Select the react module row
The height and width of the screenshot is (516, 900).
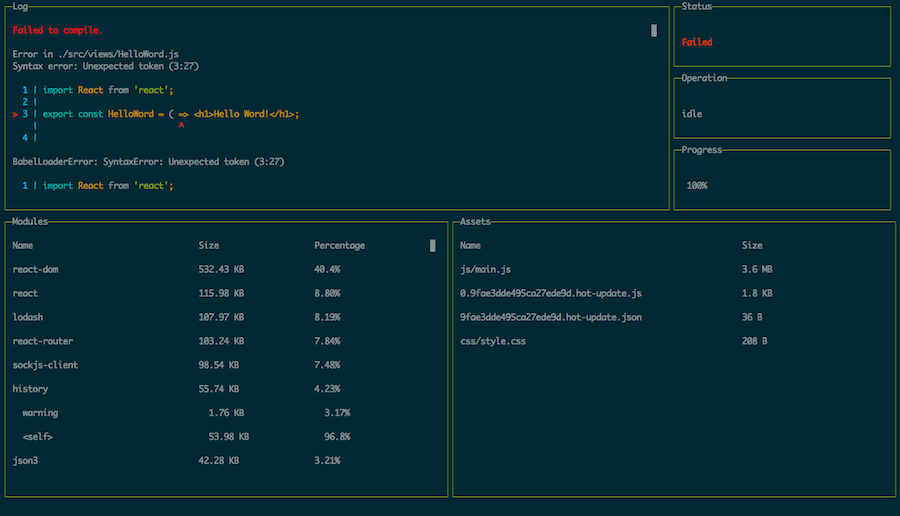(221, 293)
